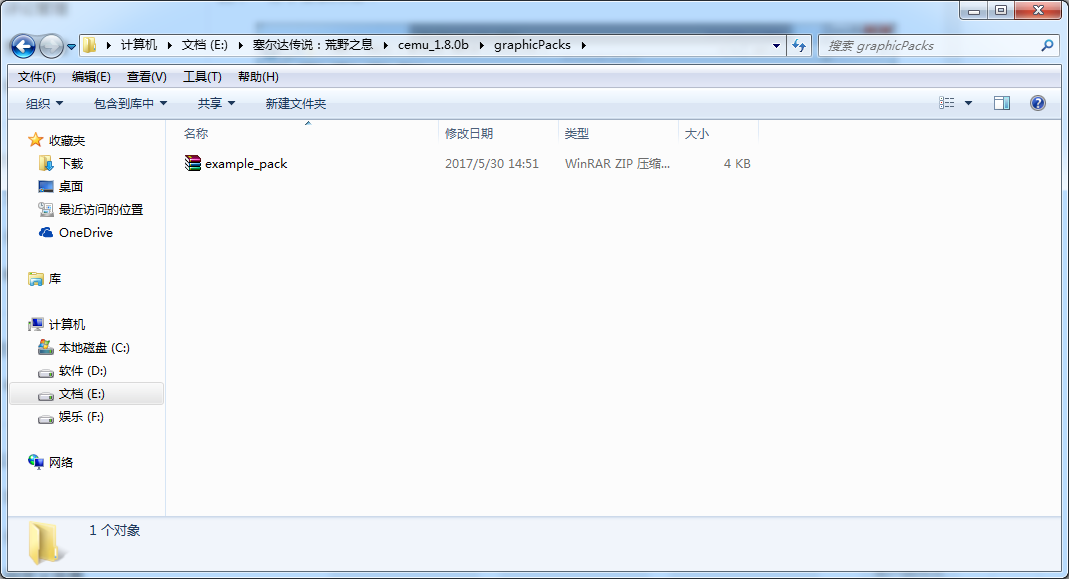The height and width of the screenshot is (579, 1069).
Task: Open the more view options arrow
Action: (x=968, y=104)
